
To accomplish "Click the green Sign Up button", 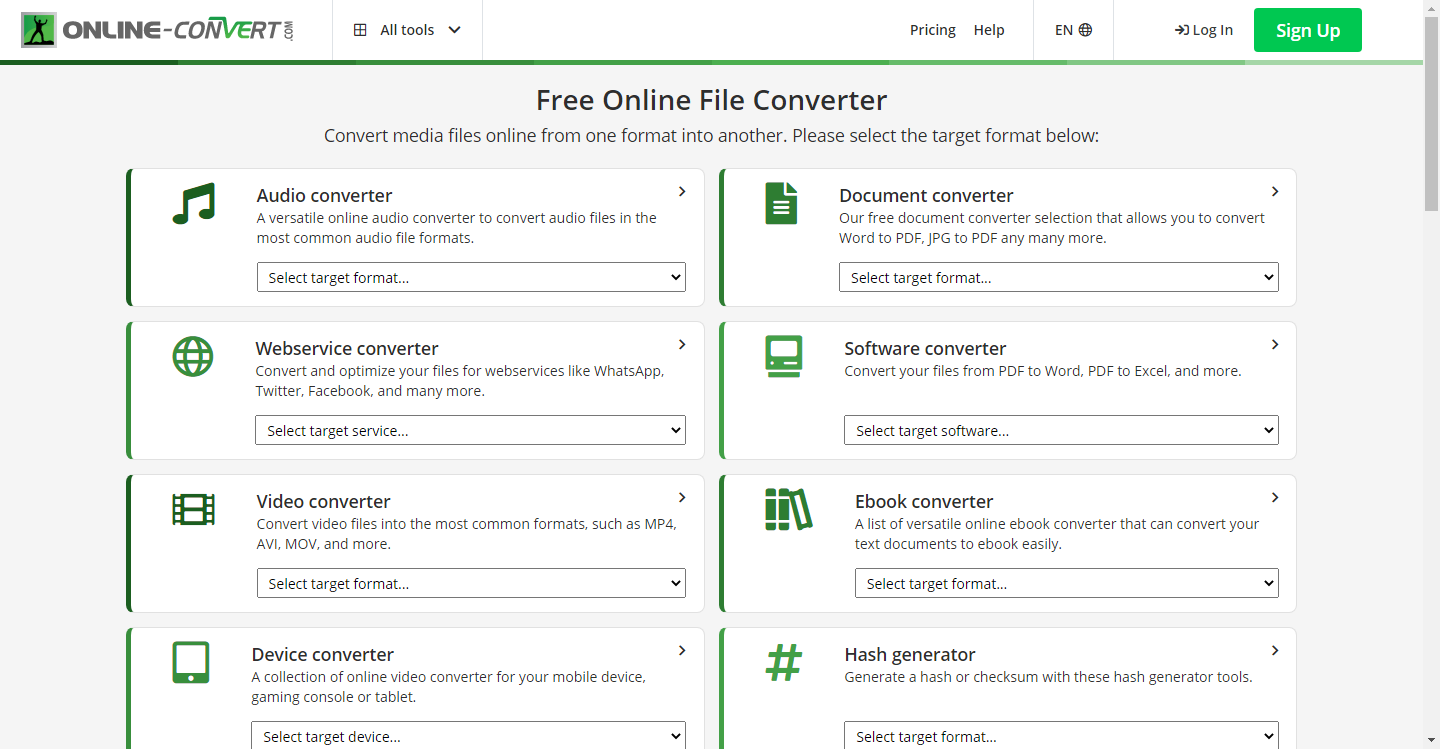I will [1307, 30].
